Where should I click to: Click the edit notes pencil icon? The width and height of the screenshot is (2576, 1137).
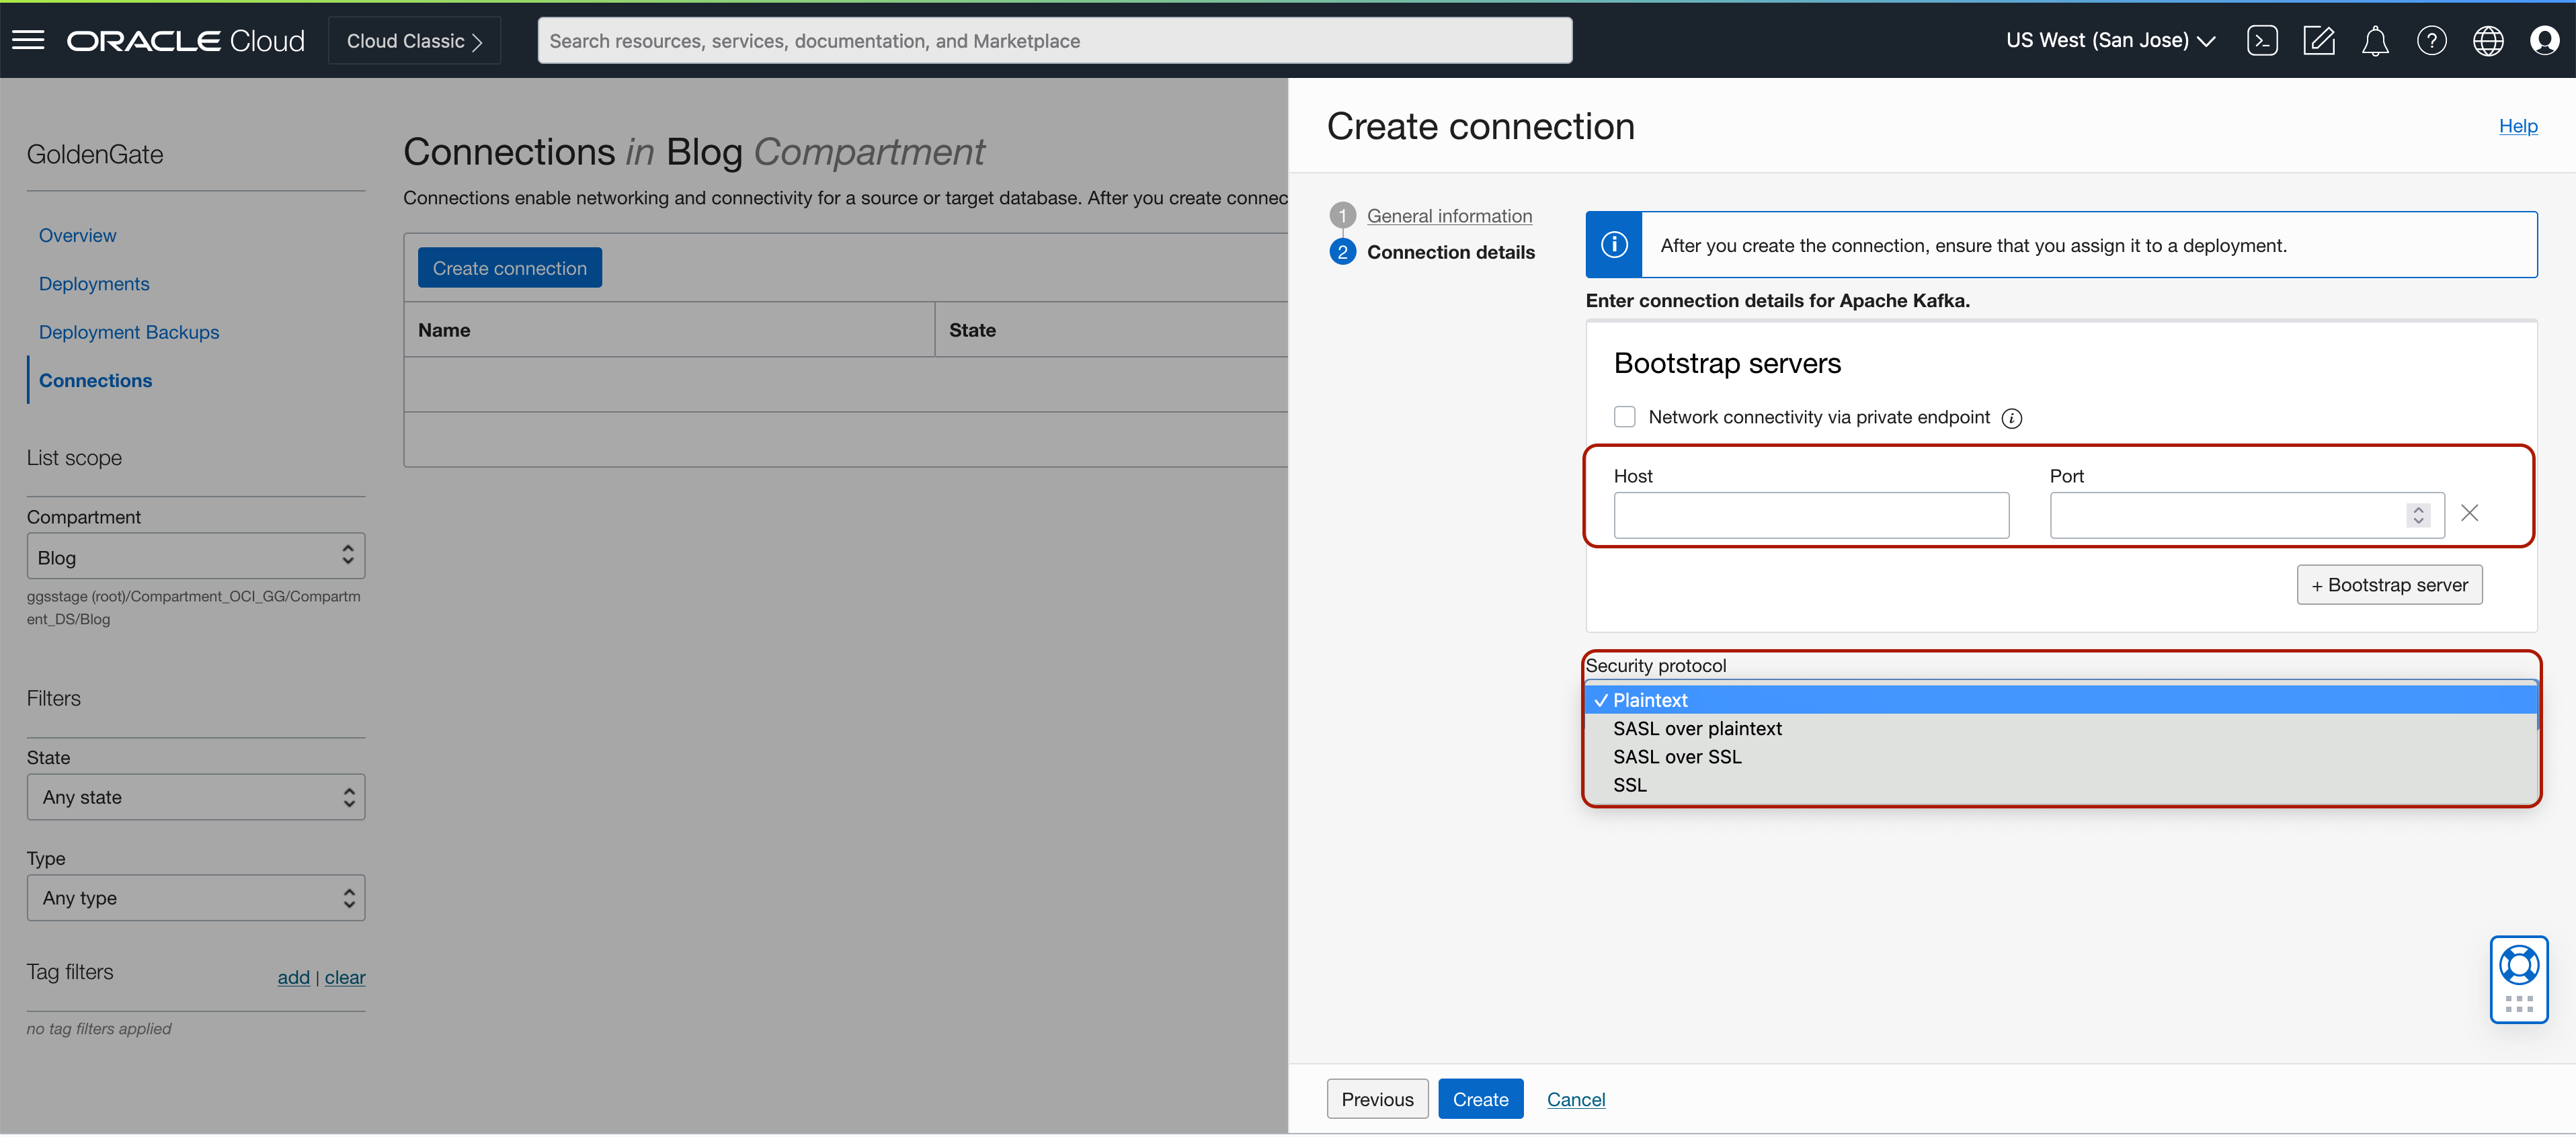click(x=2318, y=40)
